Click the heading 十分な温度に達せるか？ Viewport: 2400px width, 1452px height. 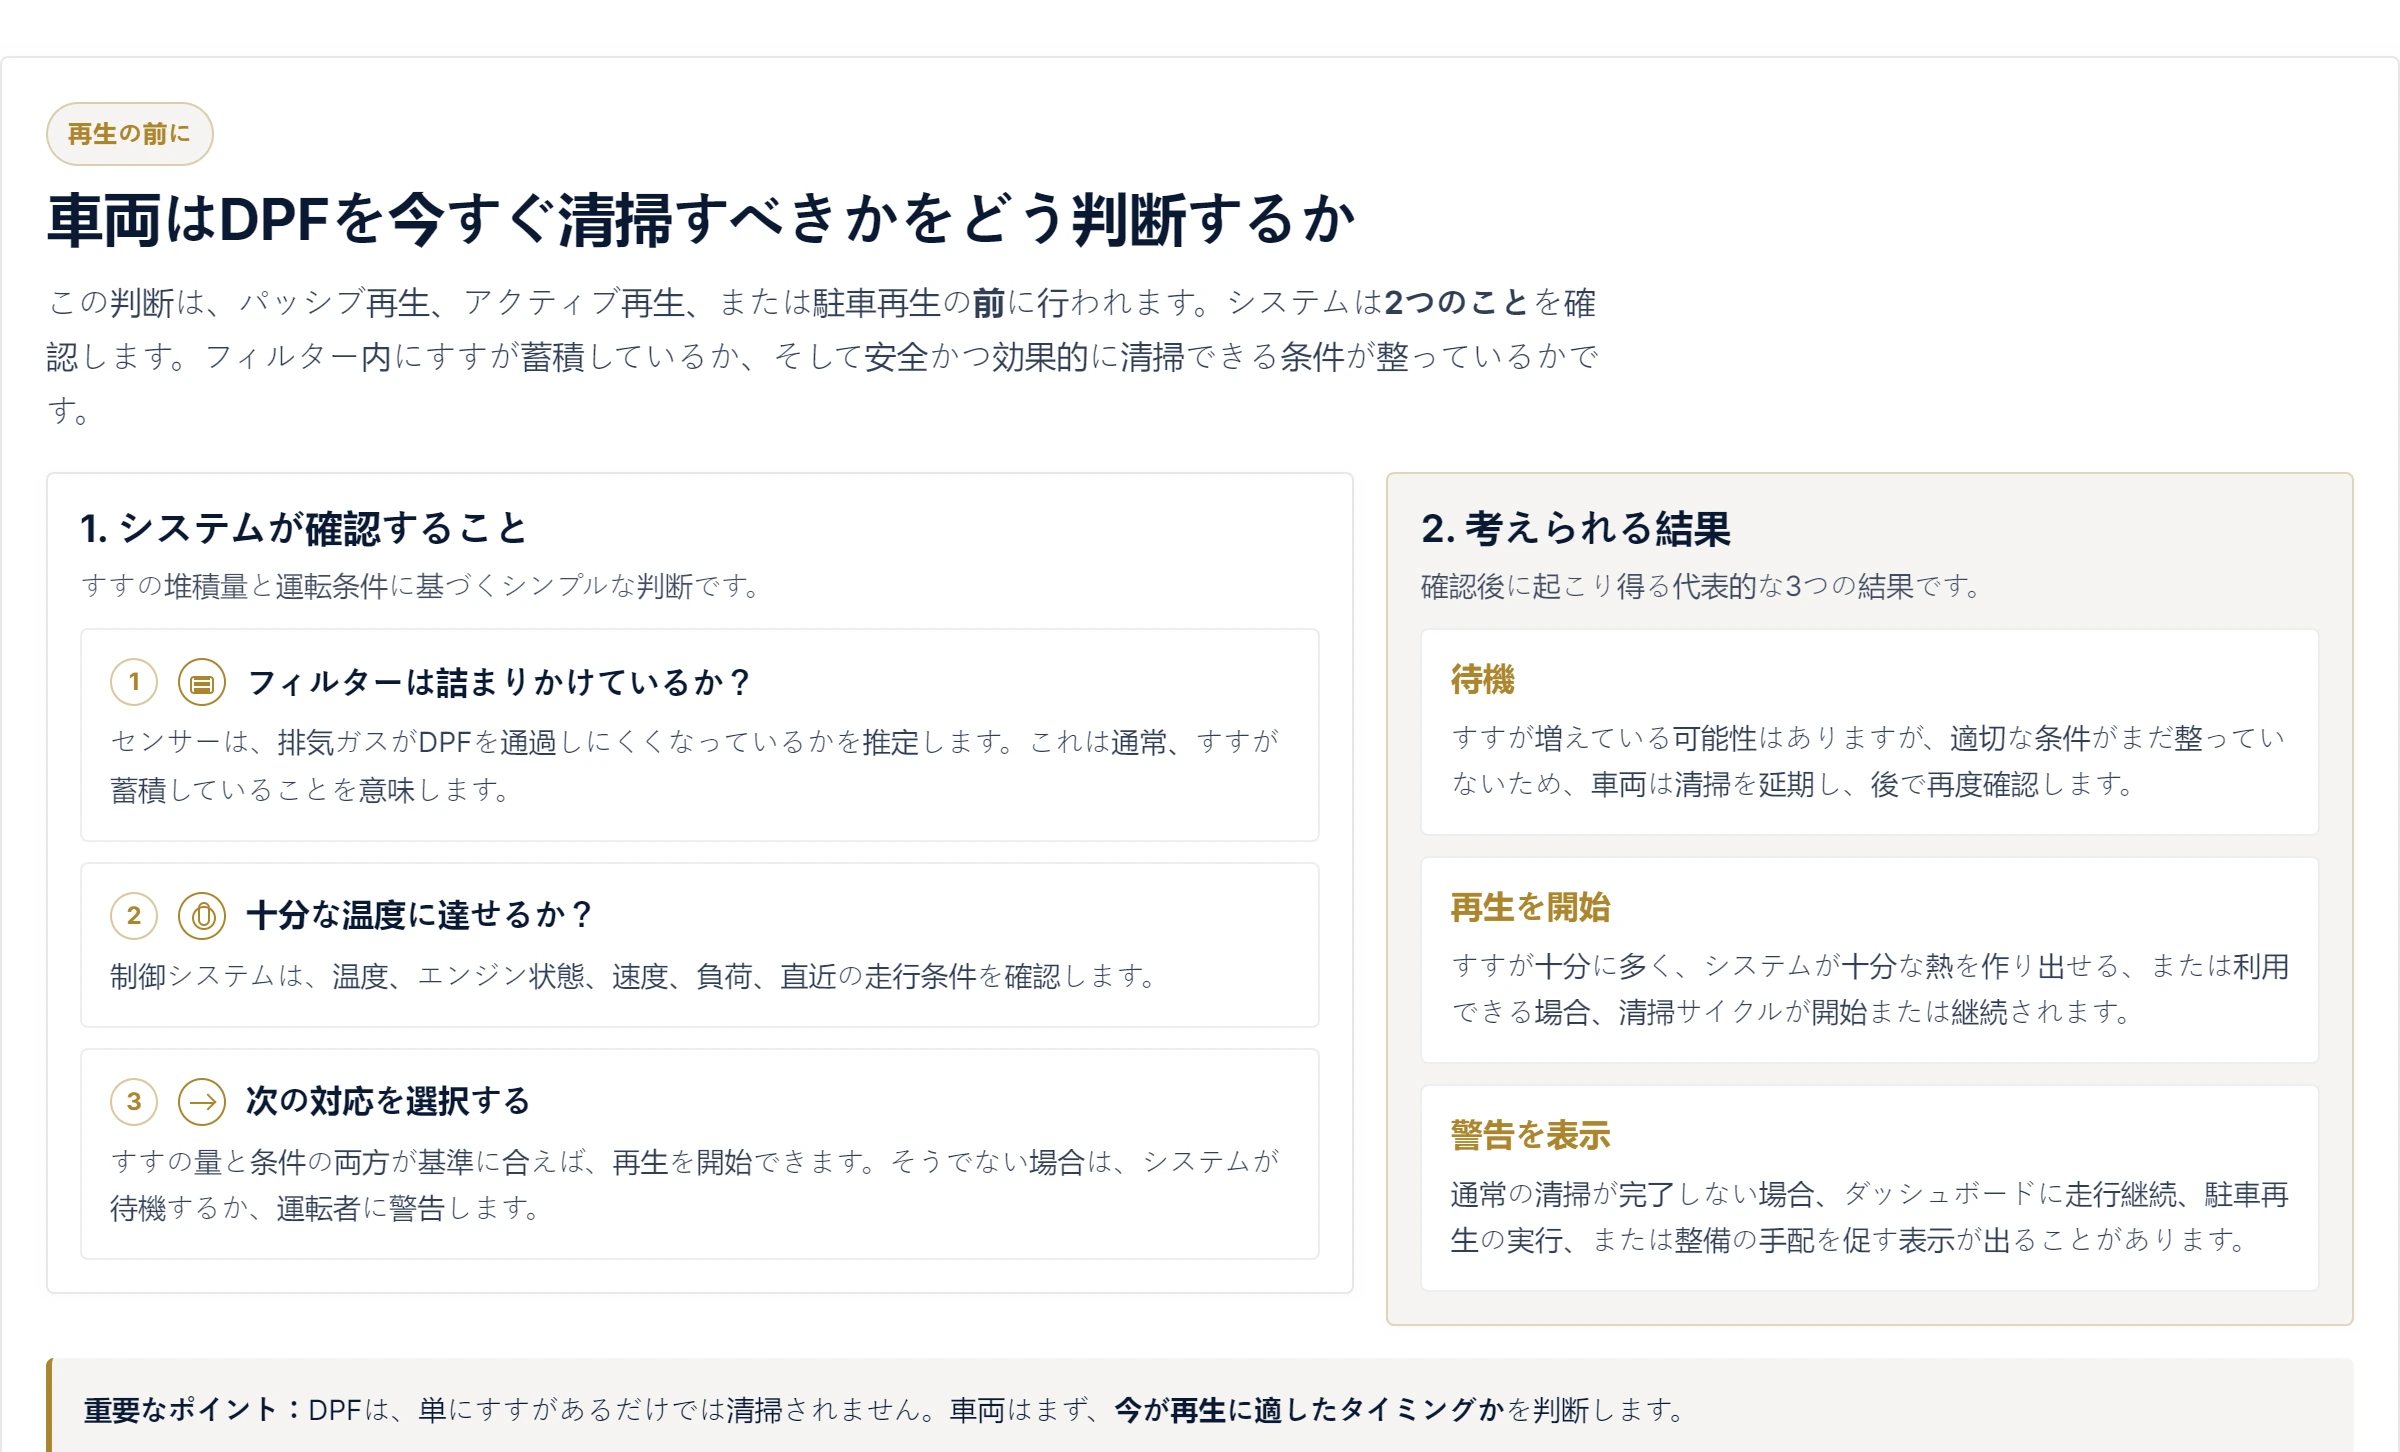click(420, 915)
